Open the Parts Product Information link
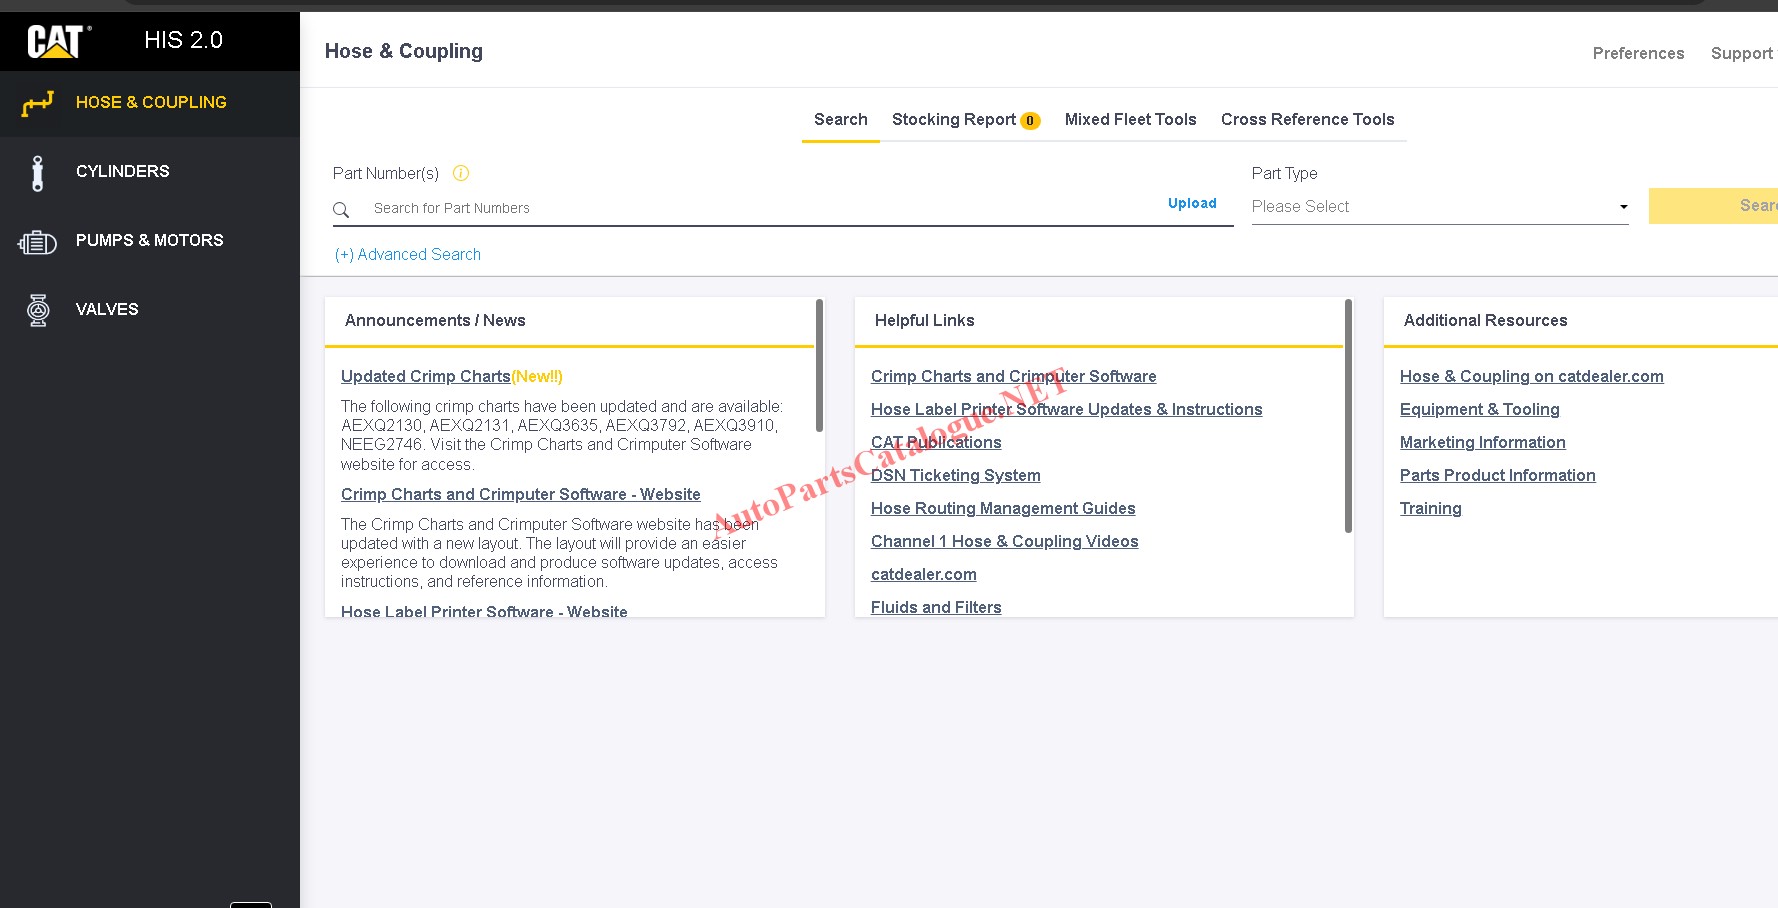 pos(1497,475)
